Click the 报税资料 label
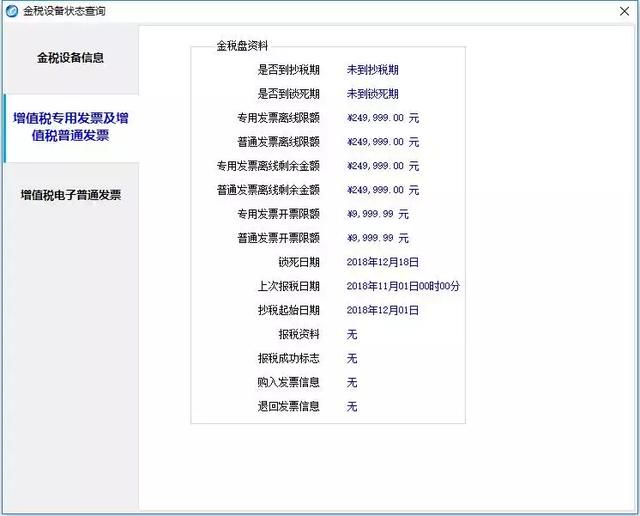The width and height of the screenshot is (640, 516). 299,334
